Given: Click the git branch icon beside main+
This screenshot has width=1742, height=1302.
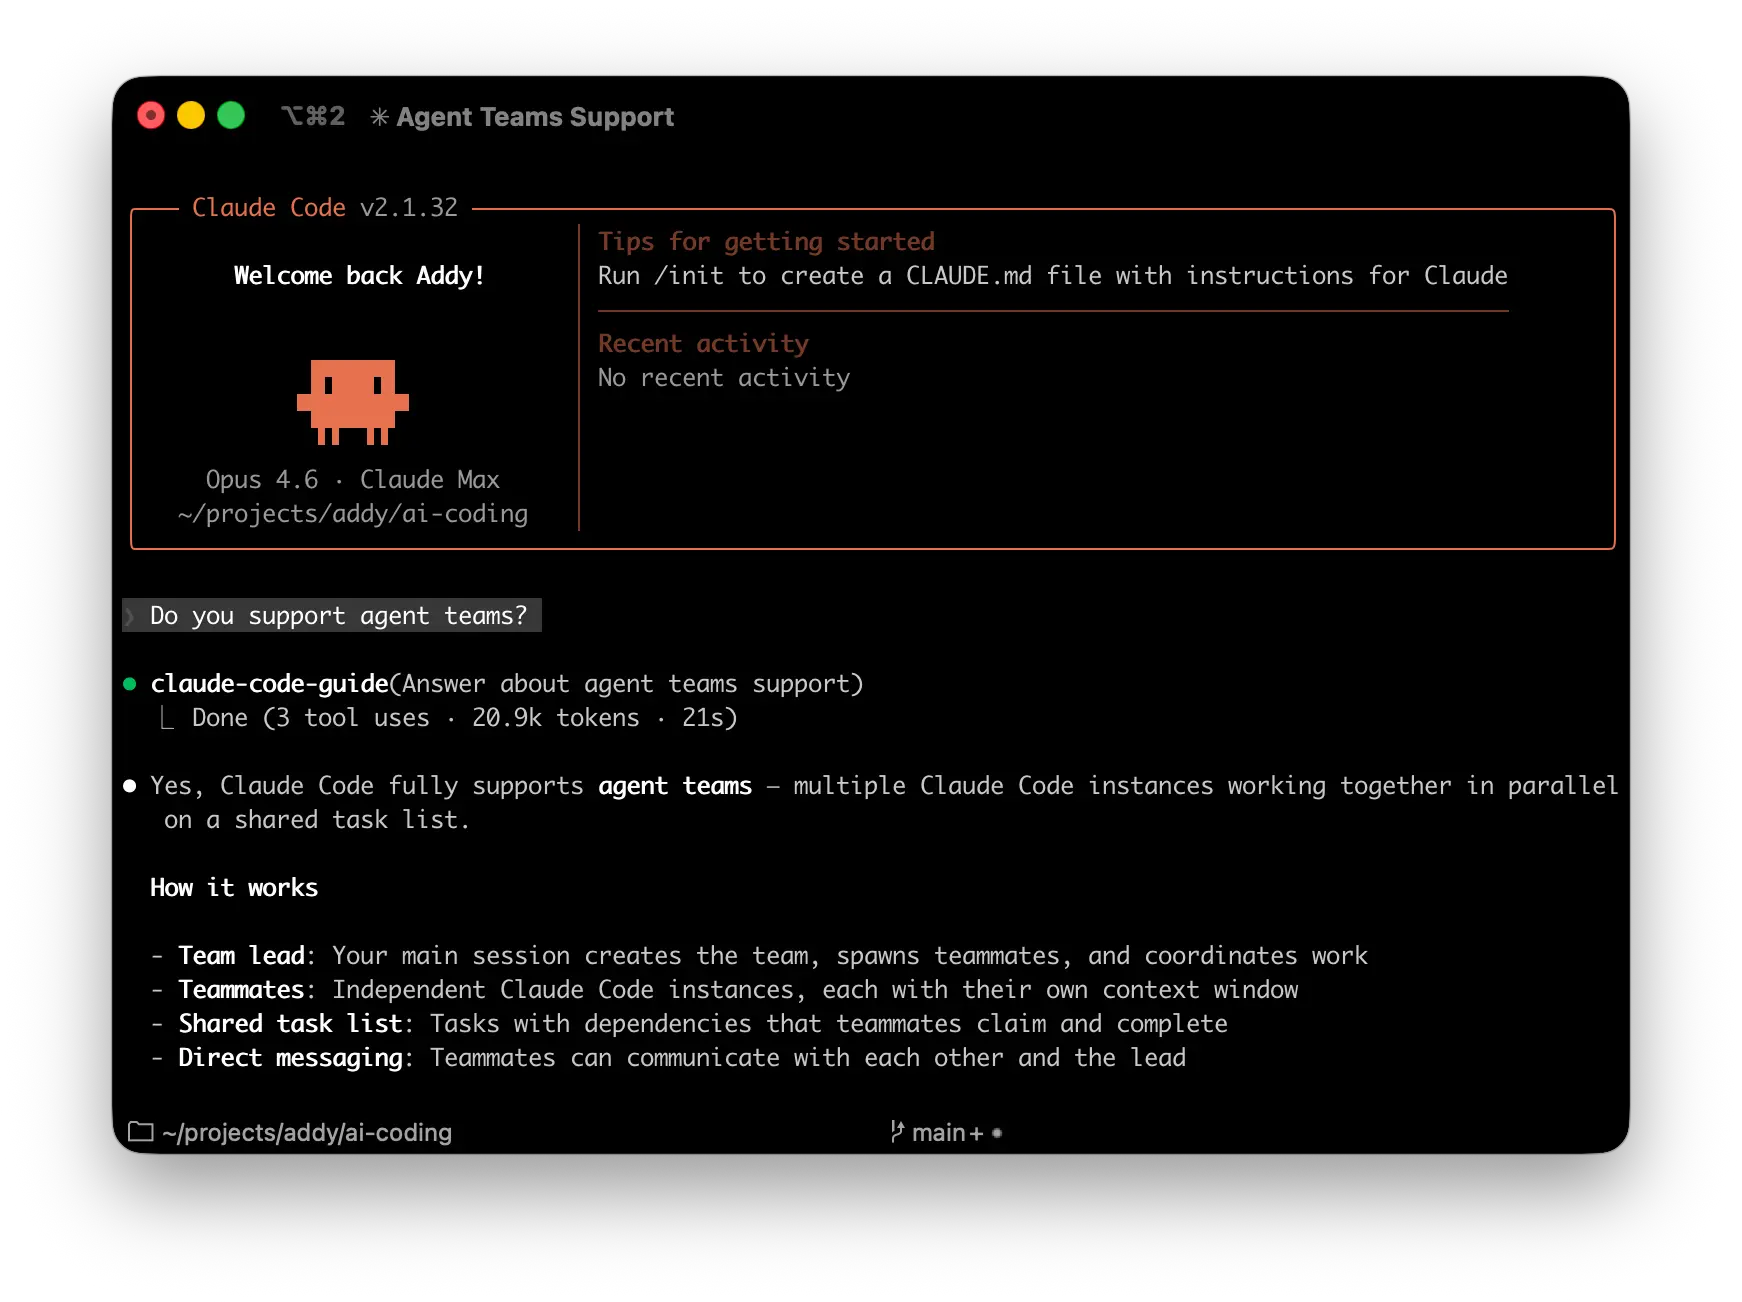Looking at the screenshot, I should 896,1131.
